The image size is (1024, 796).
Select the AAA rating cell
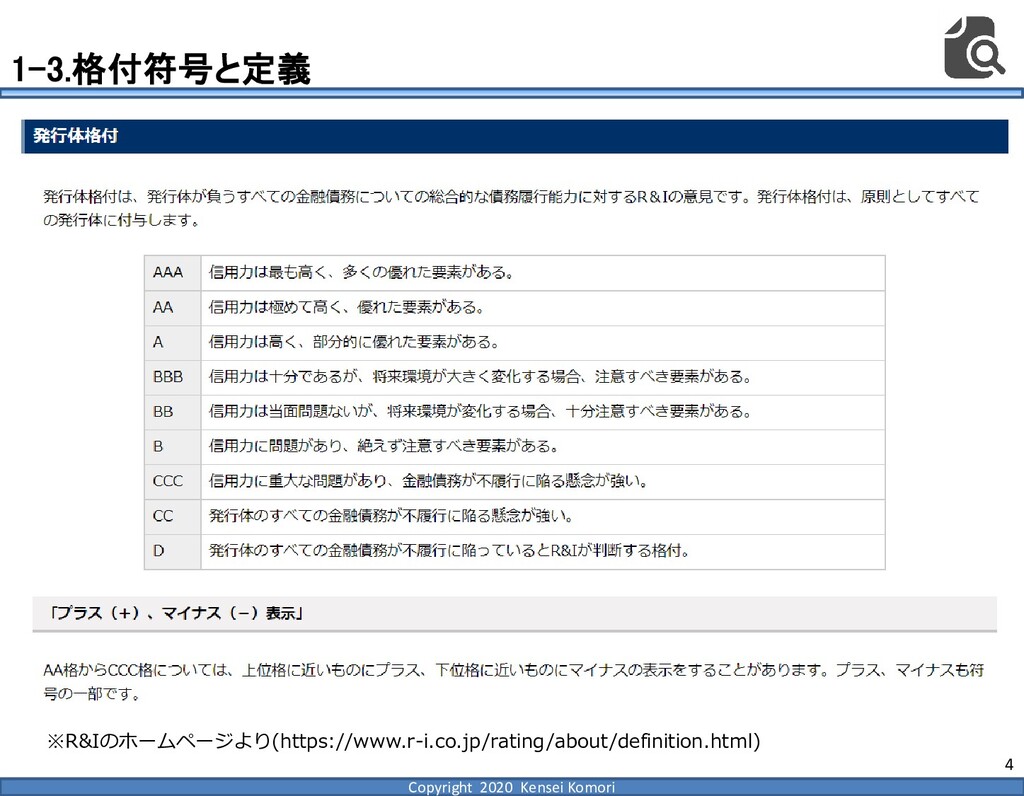tap(172, 273)
